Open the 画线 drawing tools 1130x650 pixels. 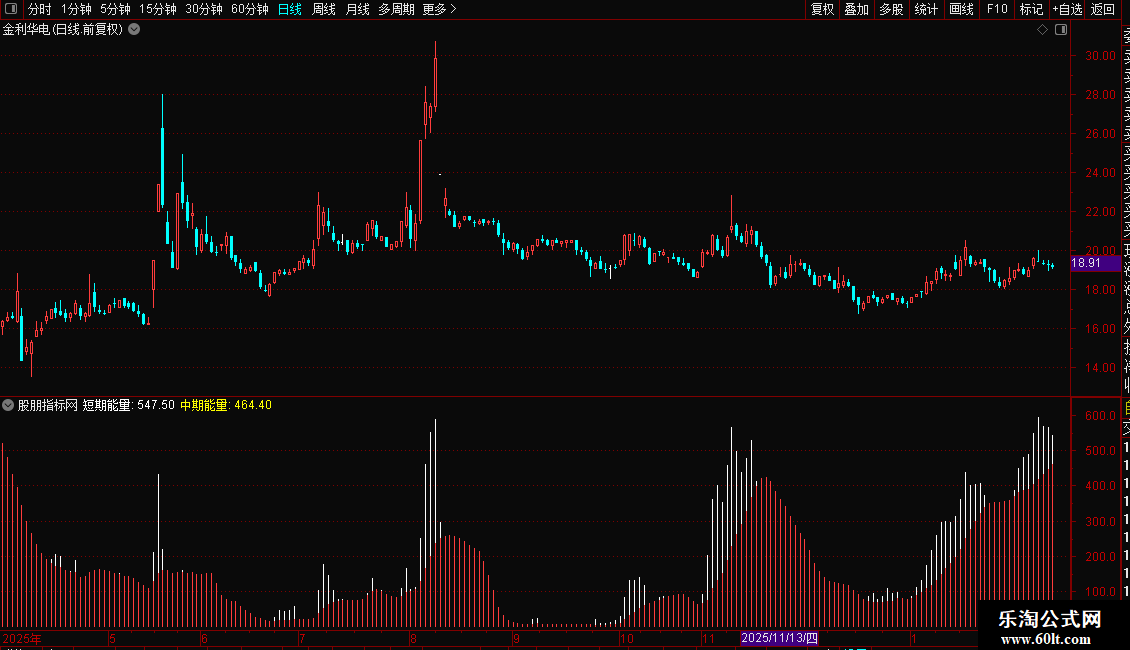click(x=961, y=9)
